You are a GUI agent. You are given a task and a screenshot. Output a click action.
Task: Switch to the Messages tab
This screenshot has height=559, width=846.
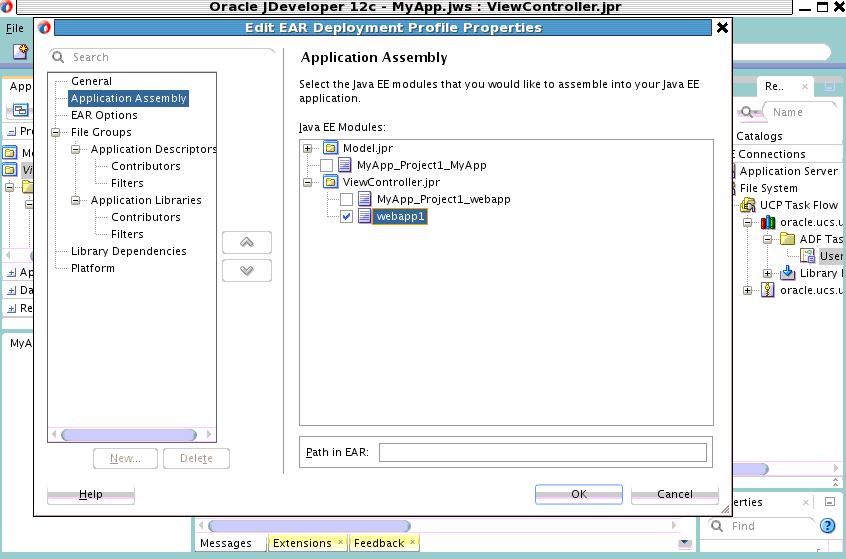(226, 543)
